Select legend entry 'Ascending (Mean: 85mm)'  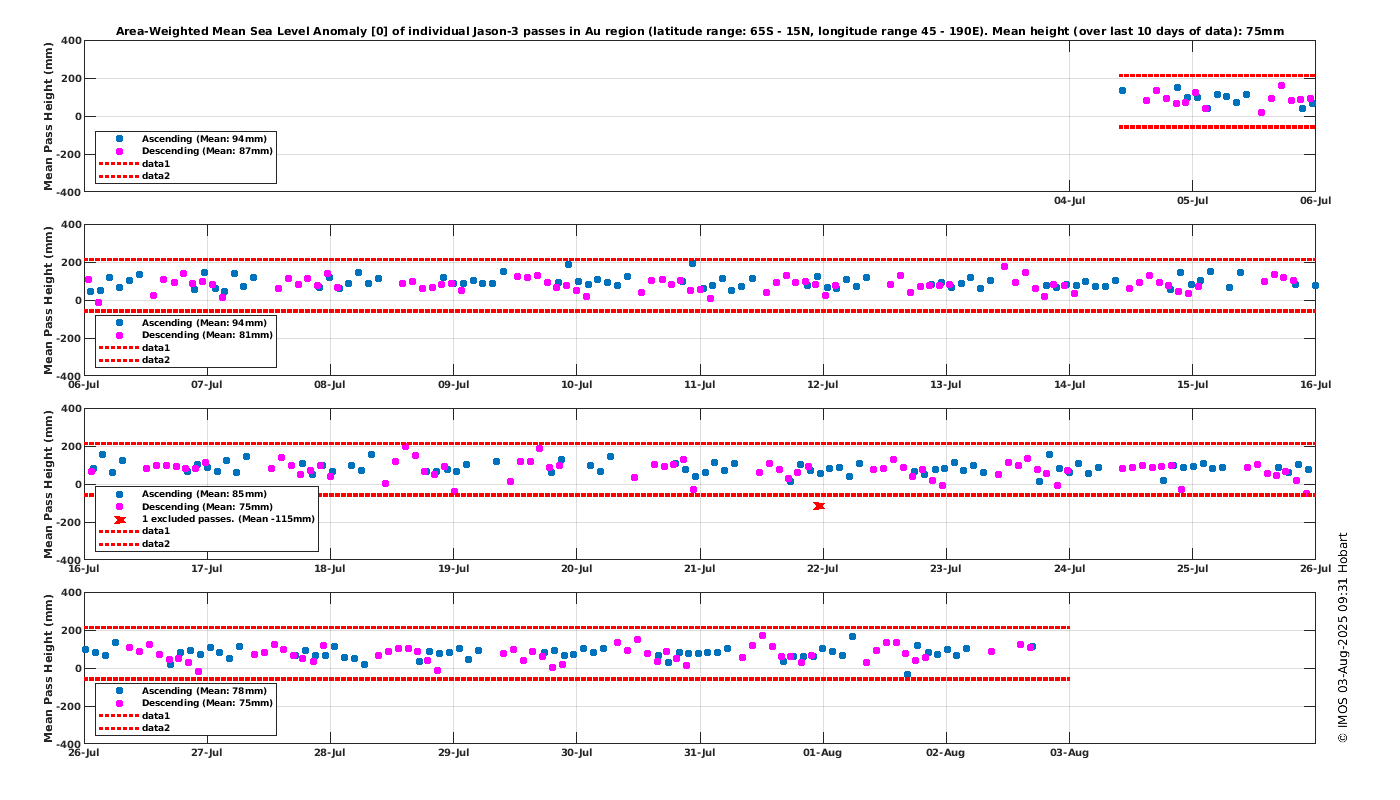pos(204,494)
